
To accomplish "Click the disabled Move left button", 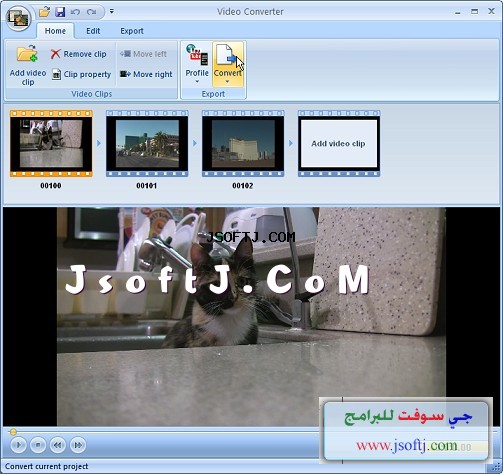I will pyautogui.click(x=143, y=54).
